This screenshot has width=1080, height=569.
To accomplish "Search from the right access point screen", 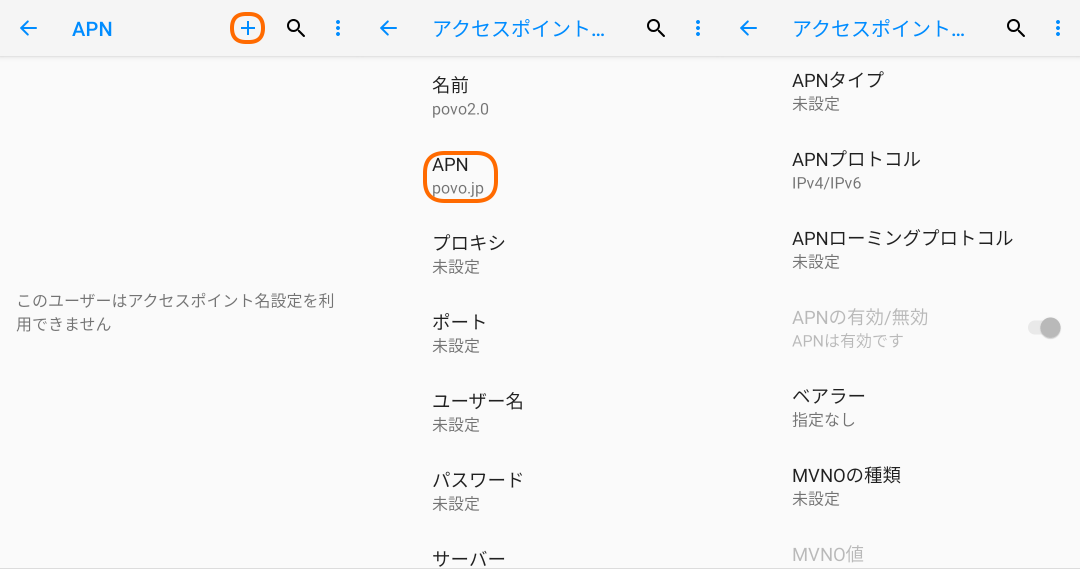I will [1016, 28].
